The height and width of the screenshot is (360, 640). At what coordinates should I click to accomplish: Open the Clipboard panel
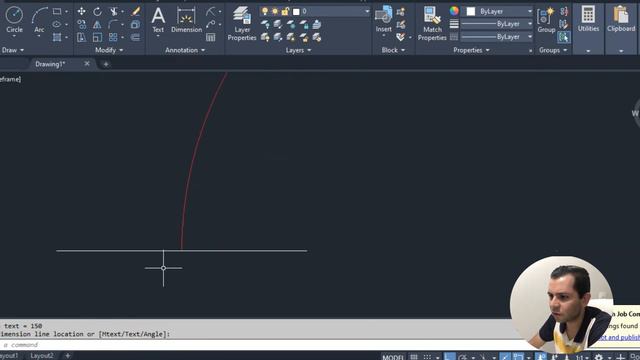click(621, 19)
